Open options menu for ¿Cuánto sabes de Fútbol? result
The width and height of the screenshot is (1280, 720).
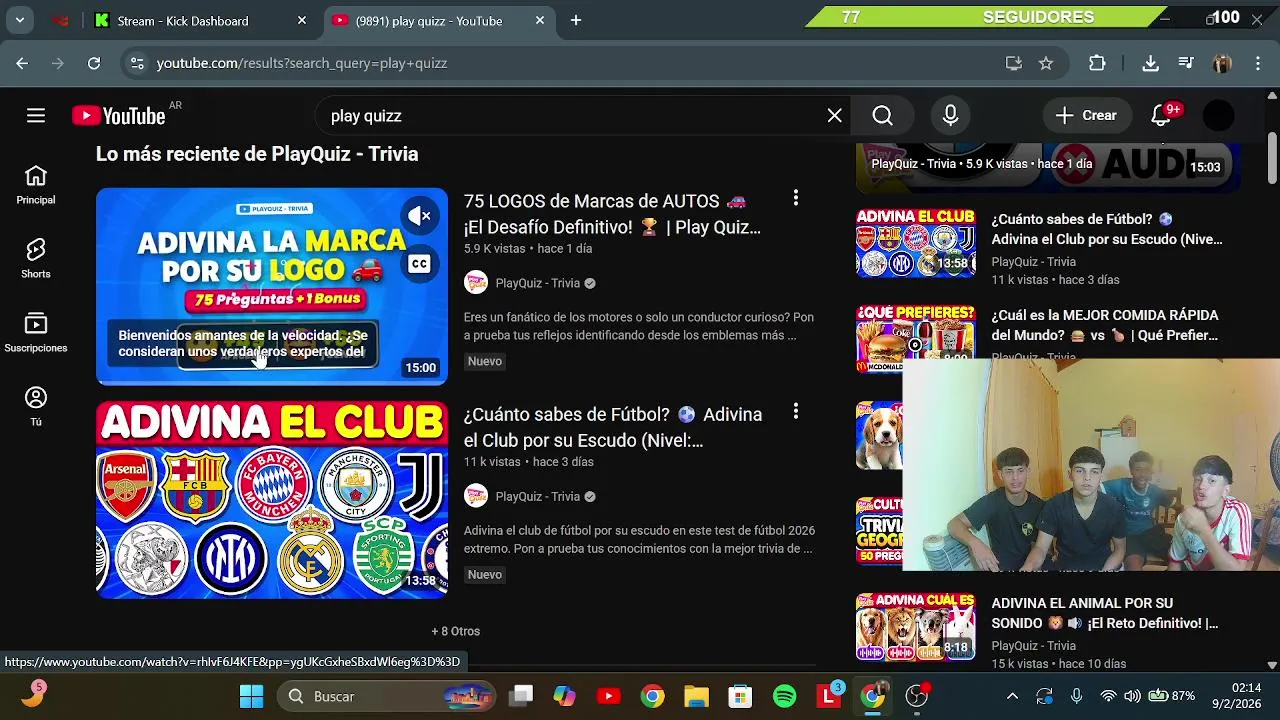pyautogui.click(x=795, y=411)
